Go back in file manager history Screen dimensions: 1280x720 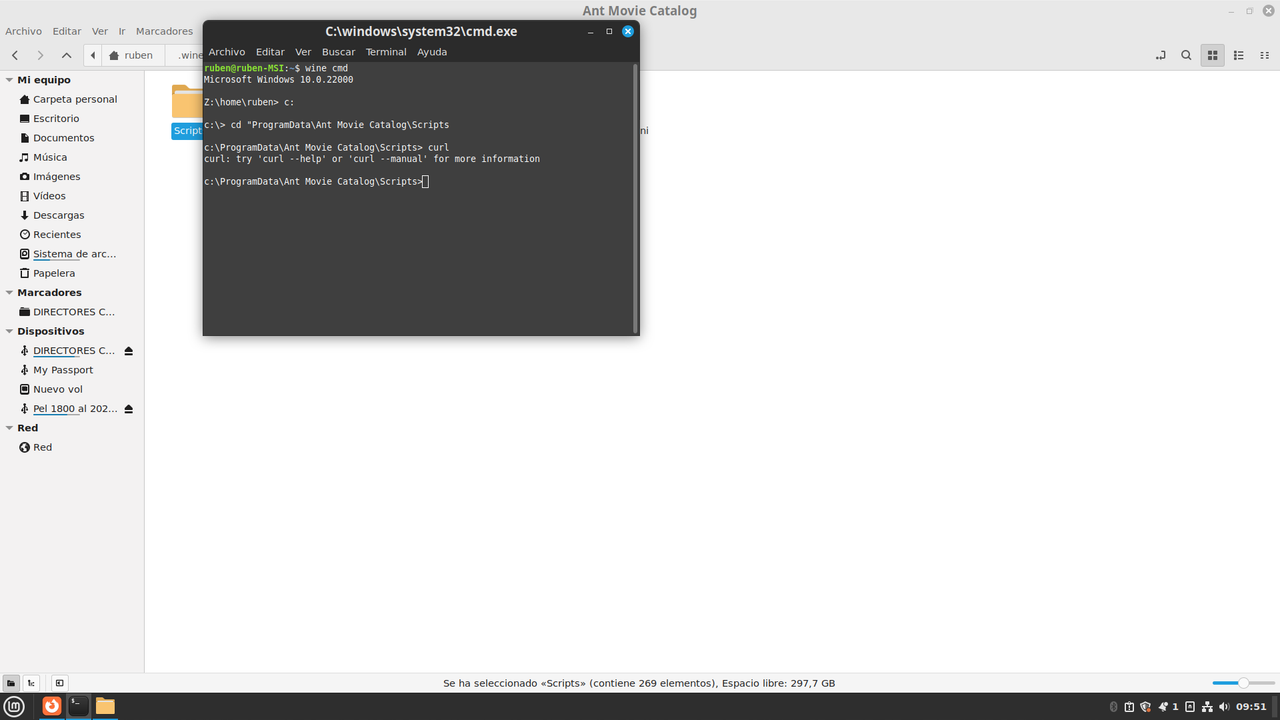(x=15, y=55)
